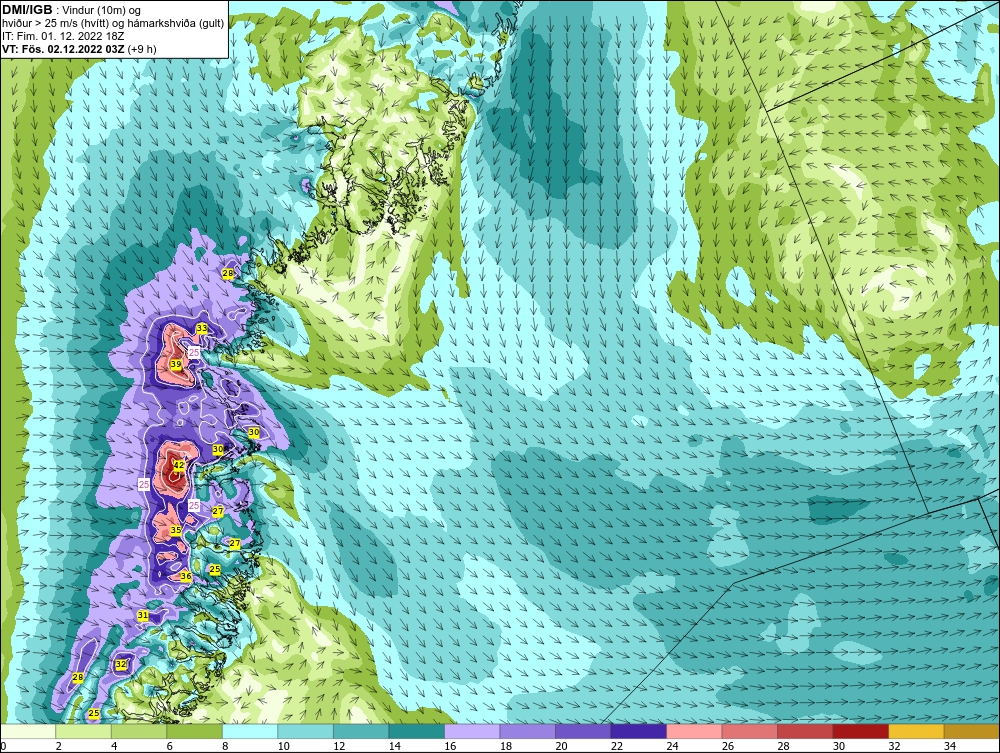This screenshot has width=1000, height=753.
Task: Click the scale value 24 on color bar
Action: (x=672, y=746)
